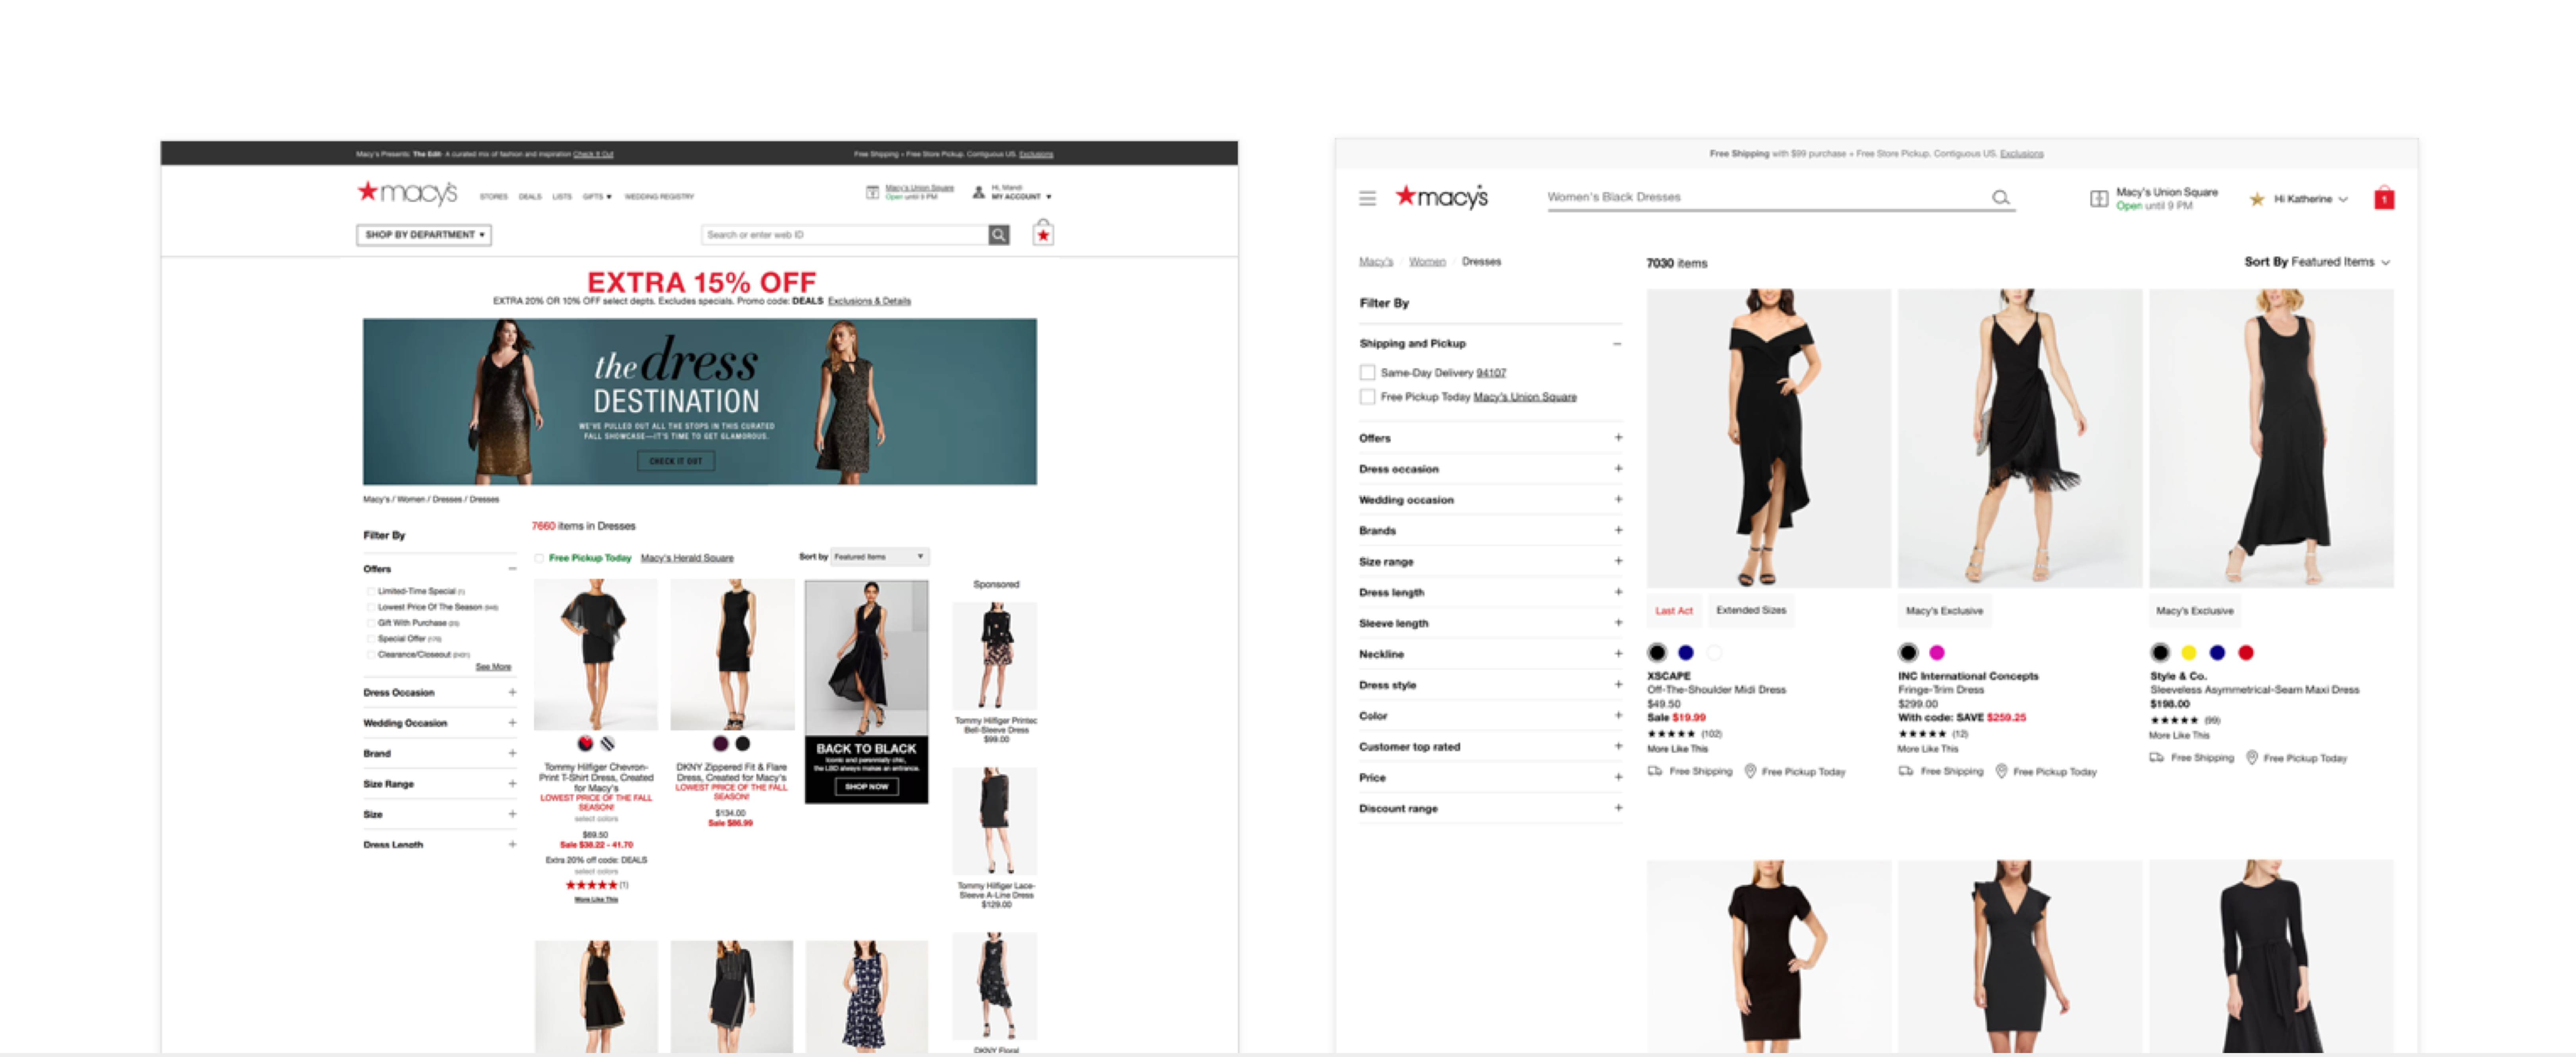The width and height of the screenshot is (2576, 1057).
Task: Click CHECK IT OUT banner button
Action: pos(676,461)
